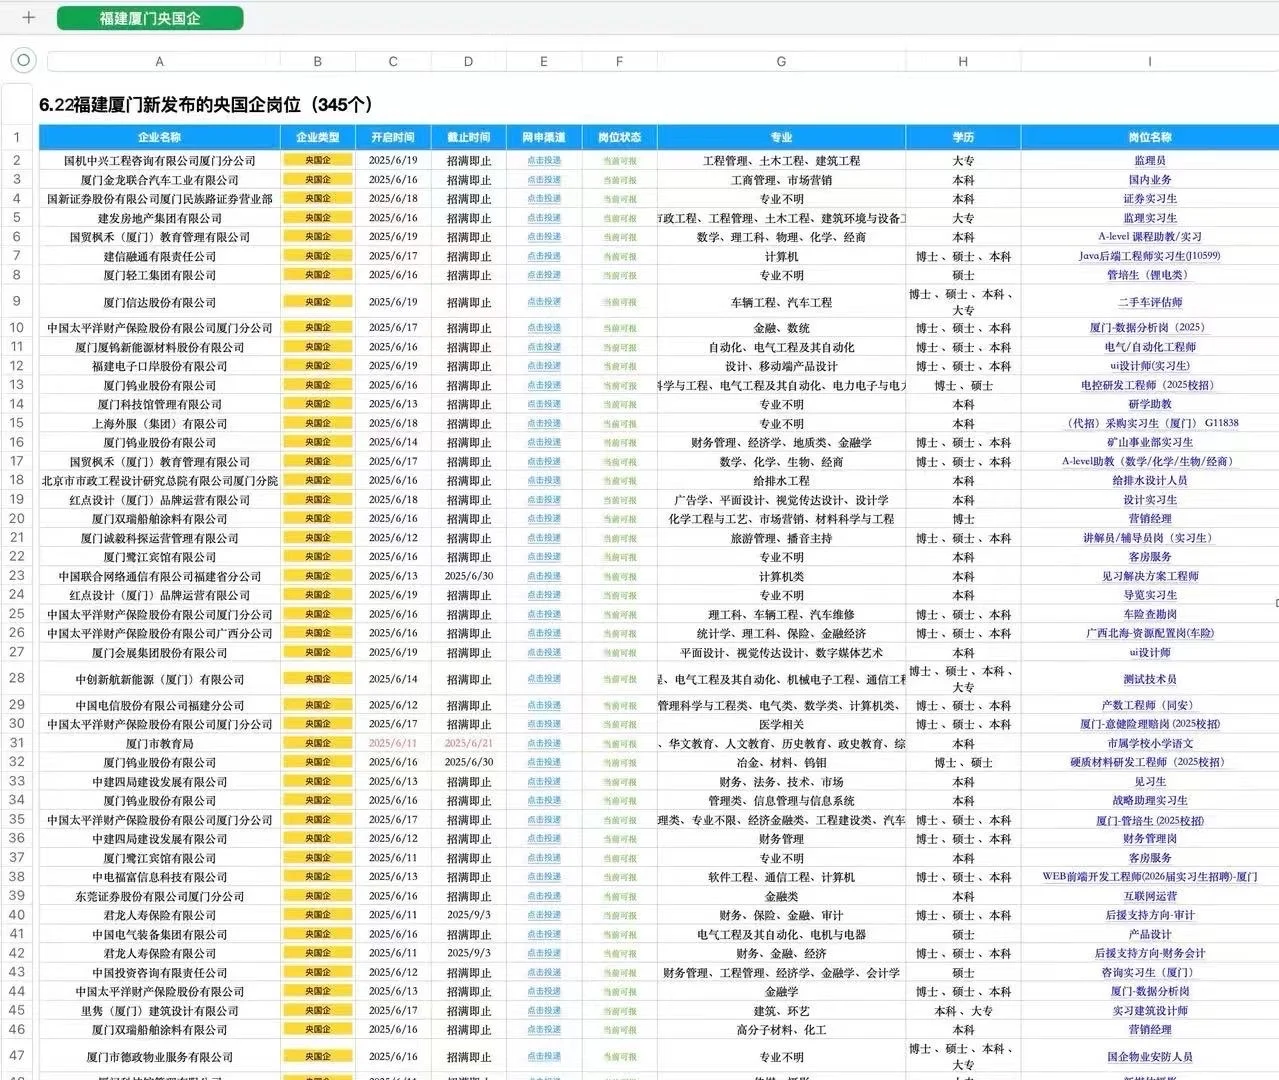Open the 监理员 job link
The width and height of the screenshot is (1279, 1080).
click(x=1150, y=160)
